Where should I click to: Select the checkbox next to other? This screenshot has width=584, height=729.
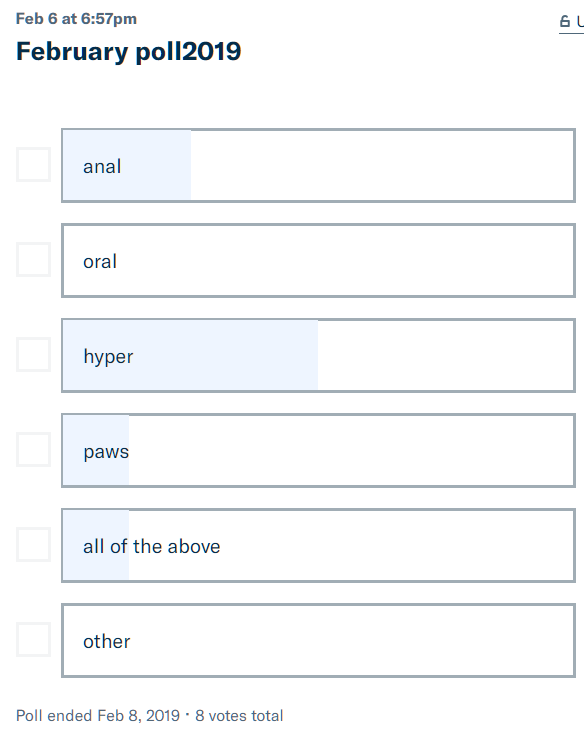pos(33,639)
